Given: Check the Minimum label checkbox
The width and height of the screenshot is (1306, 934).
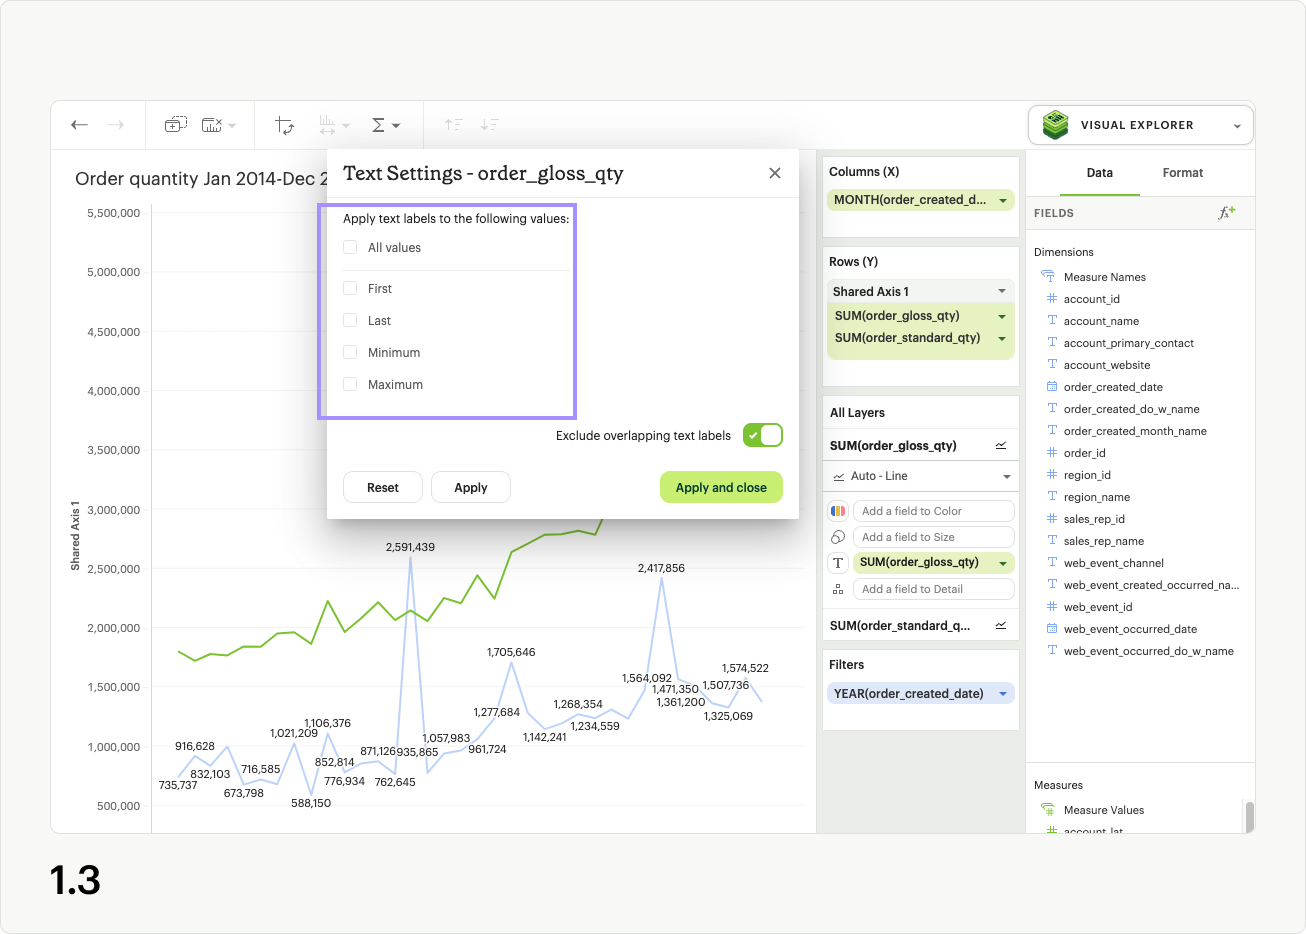Looking at the screenshot, I should click(x=350, y=353).
